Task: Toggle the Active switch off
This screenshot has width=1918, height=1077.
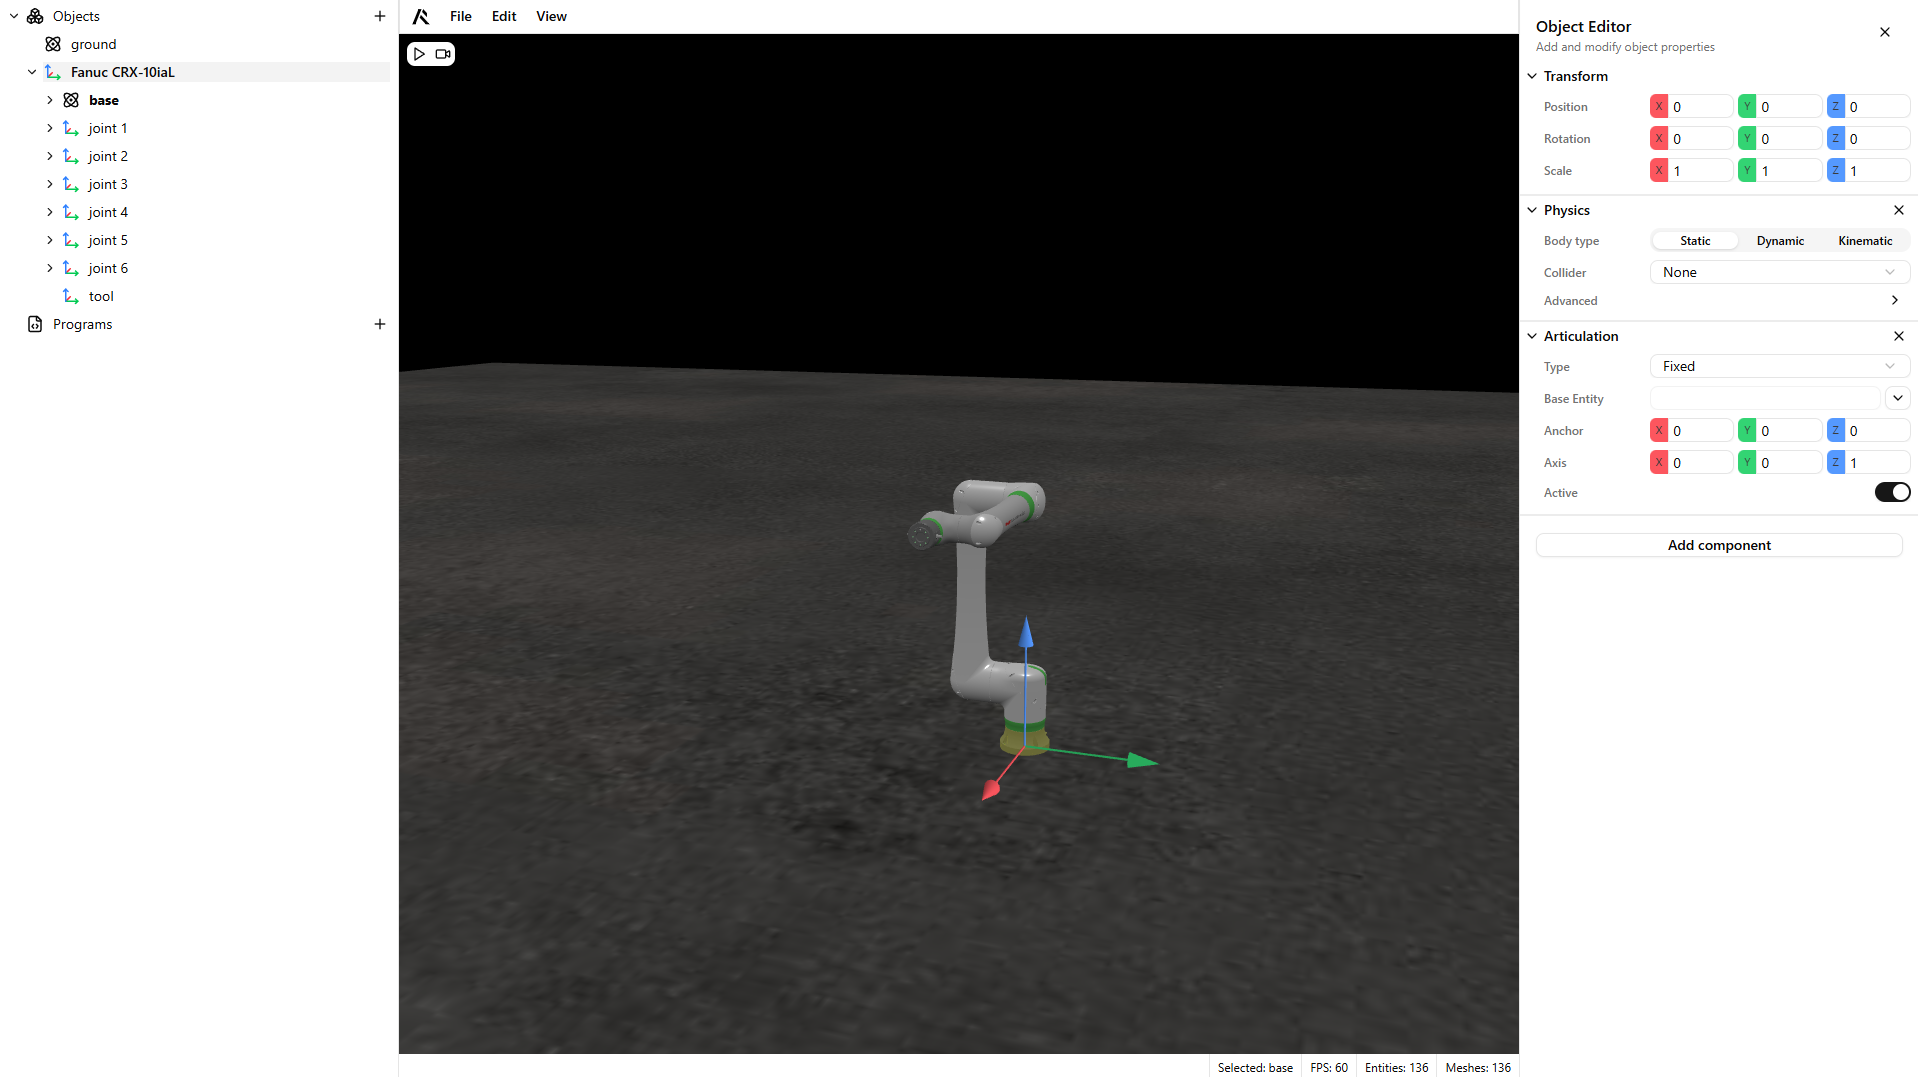Action: 1891,492
